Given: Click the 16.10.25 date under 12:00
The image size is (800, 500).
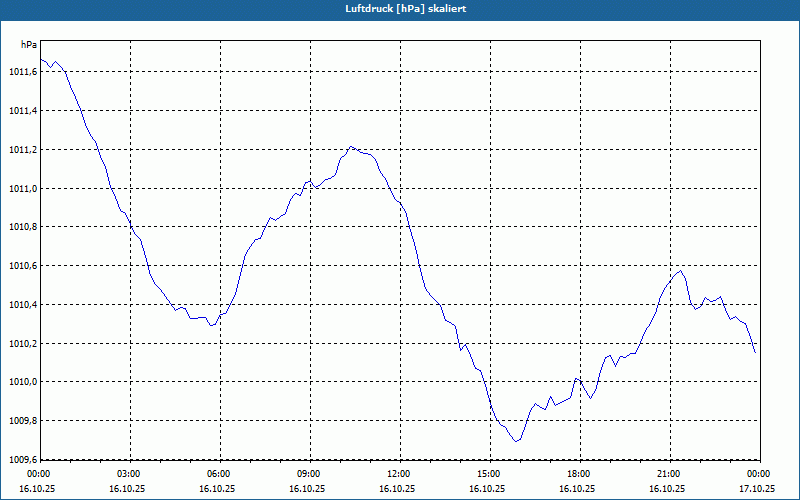Looking at the screenshot, I should [x=397, y=488].
